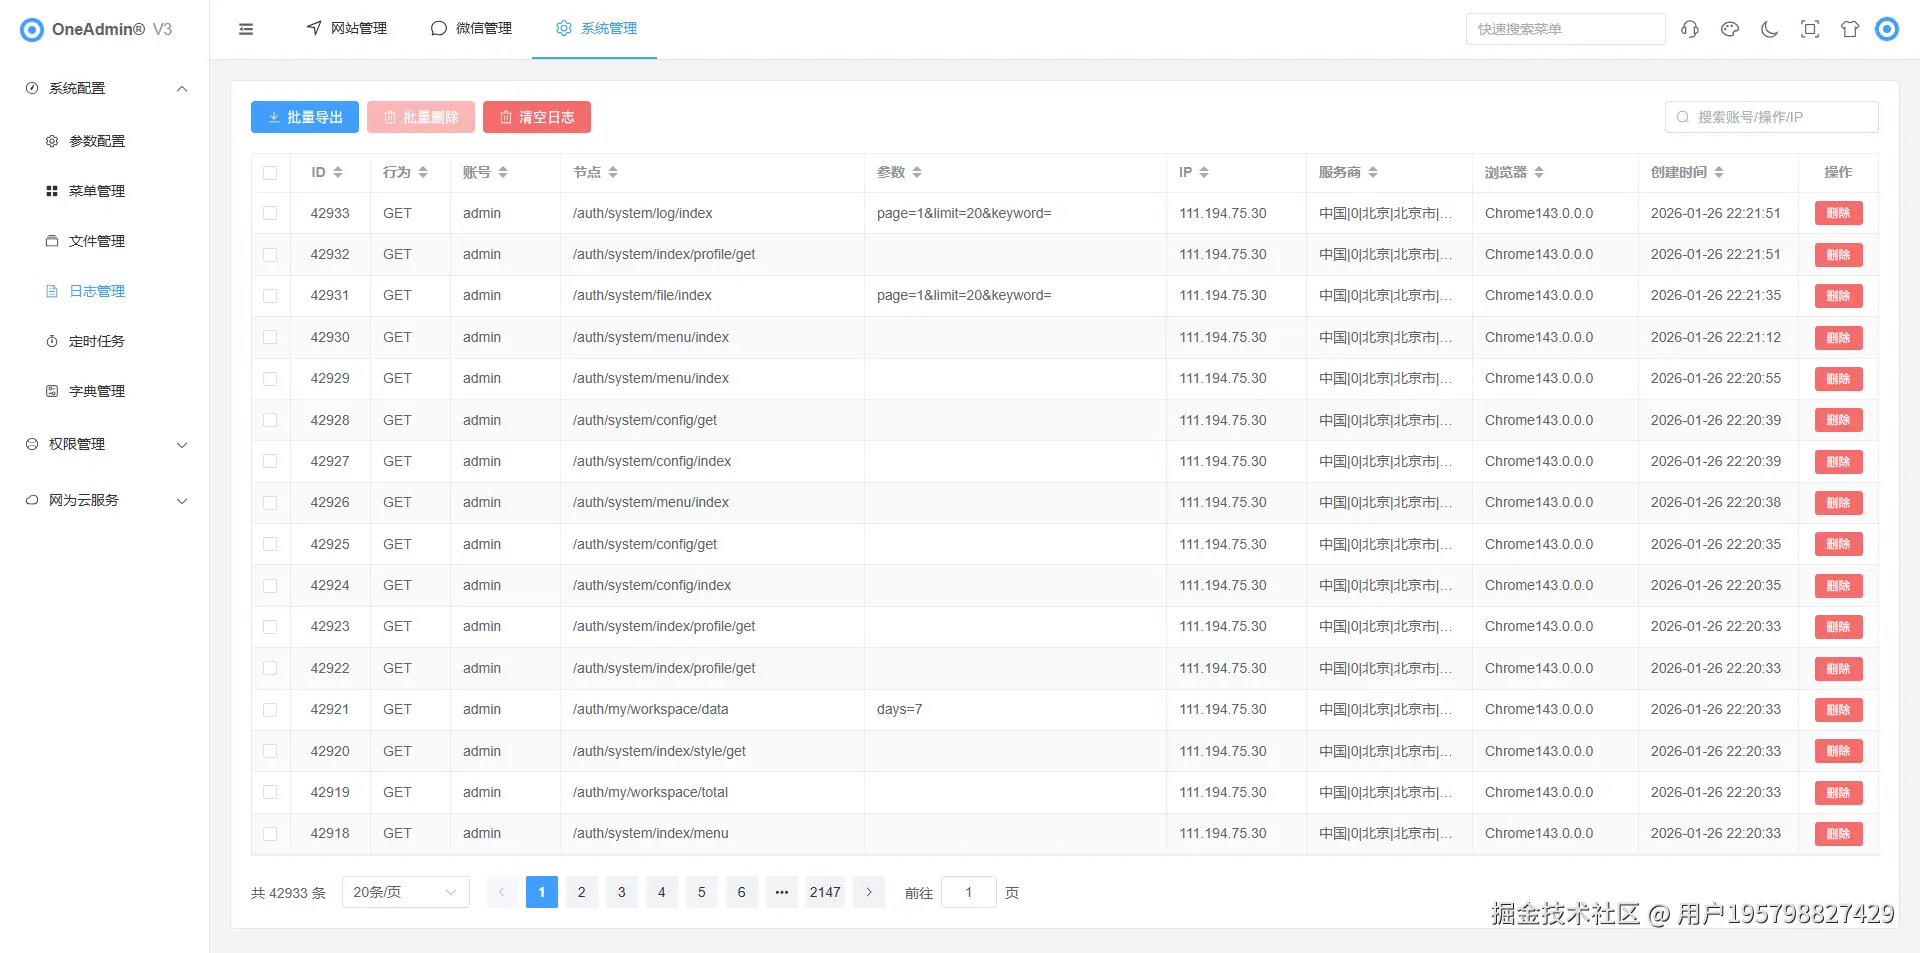Collapse the 系统配置 sidebar group
The height and width of the screenshot is (953, 1920).
click(x=105, y=88)
